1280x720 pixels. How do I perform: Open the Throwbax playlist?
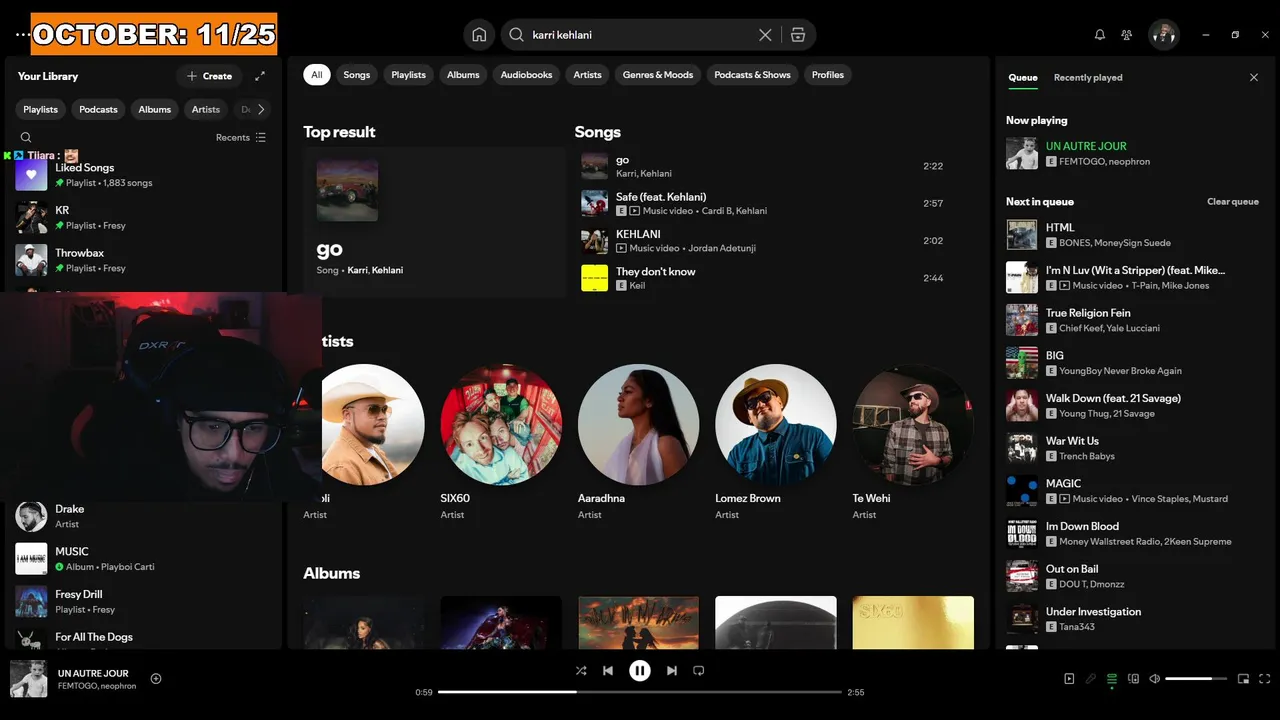(x=143, y=260)
